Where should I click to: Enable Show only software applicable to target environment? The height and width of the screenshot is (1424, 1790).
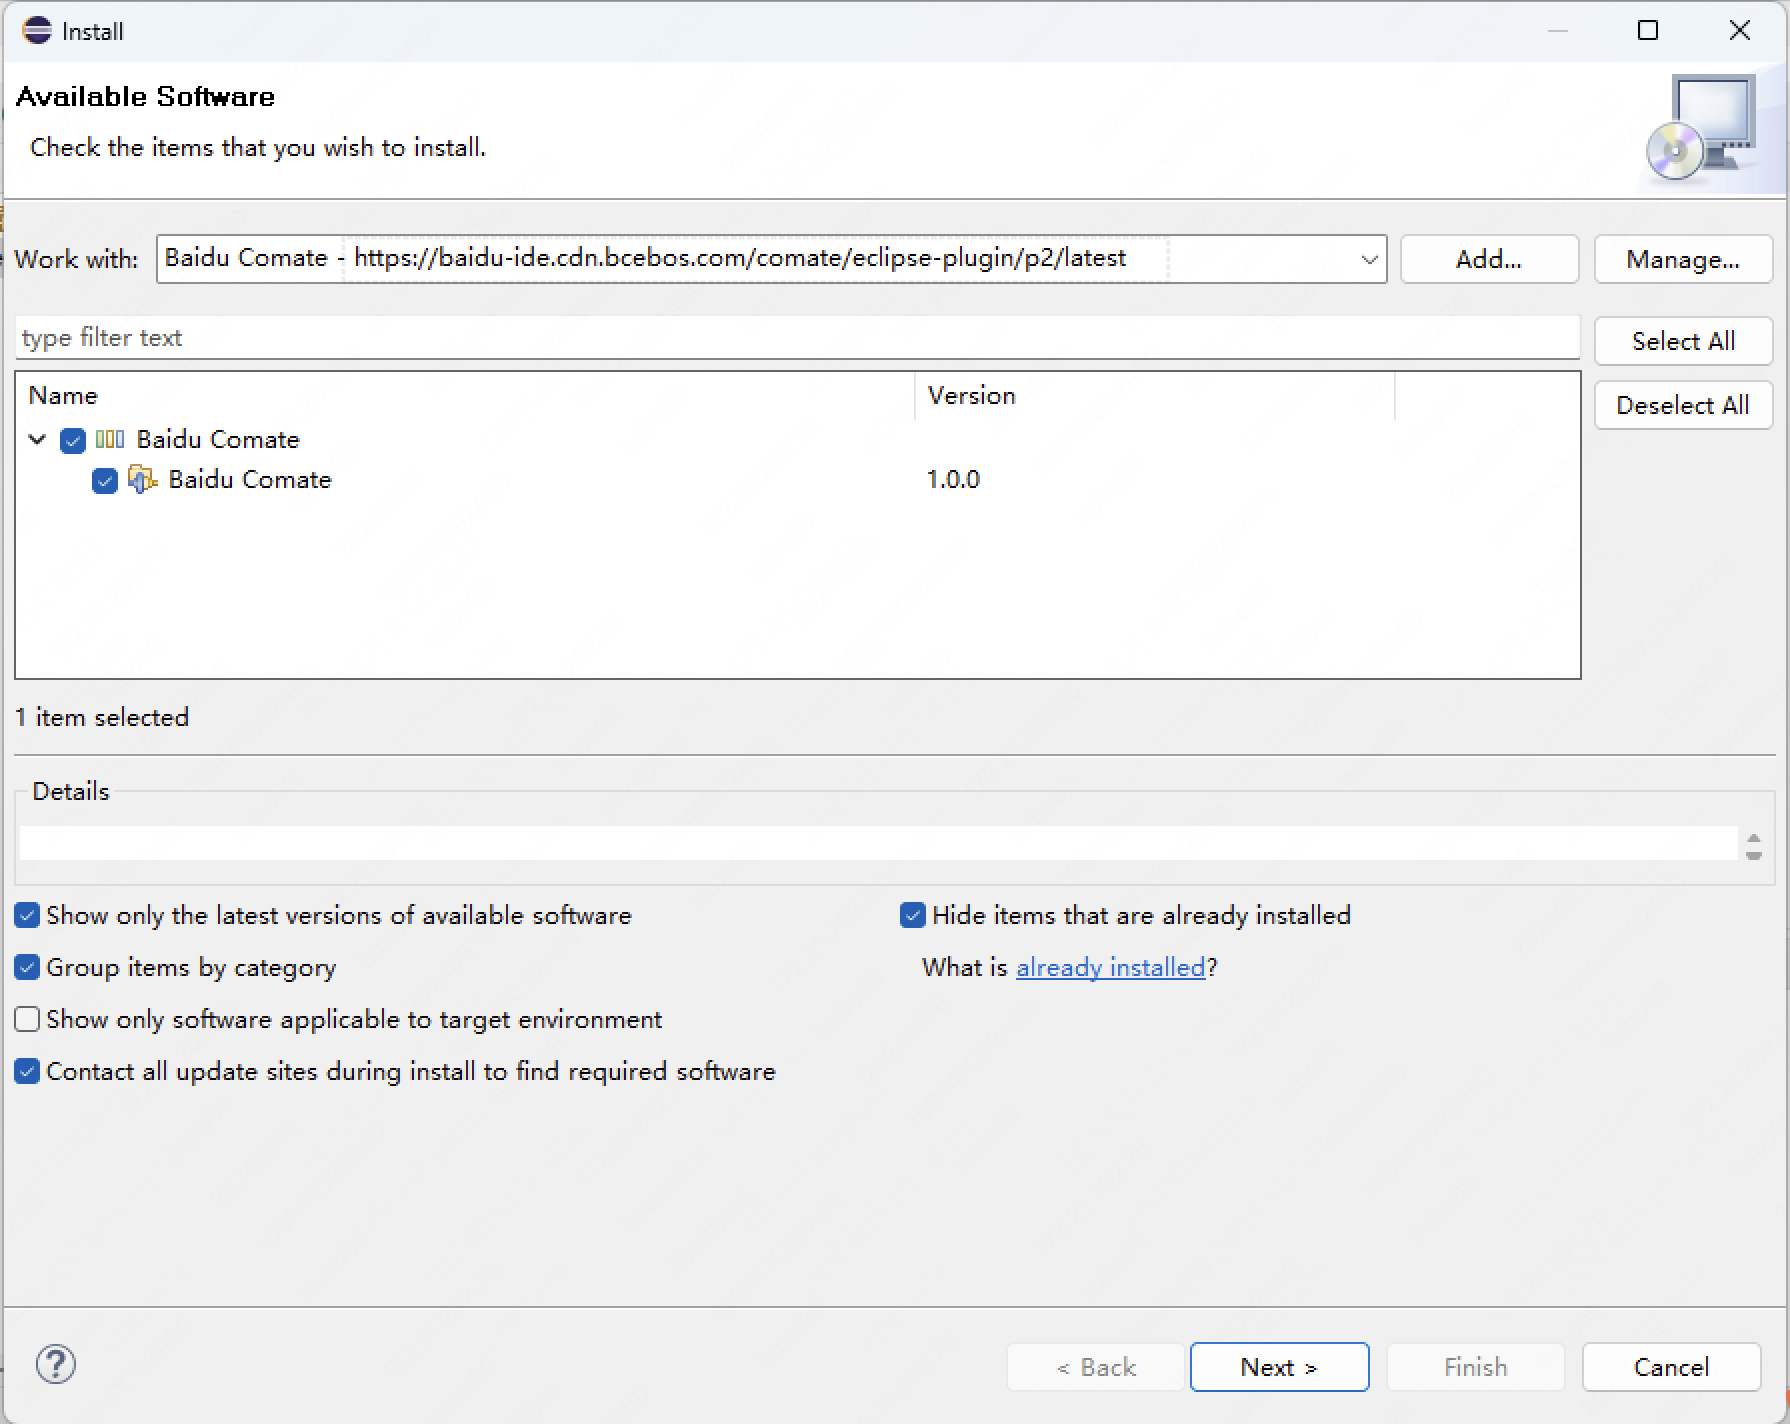tap(27, 1019)
